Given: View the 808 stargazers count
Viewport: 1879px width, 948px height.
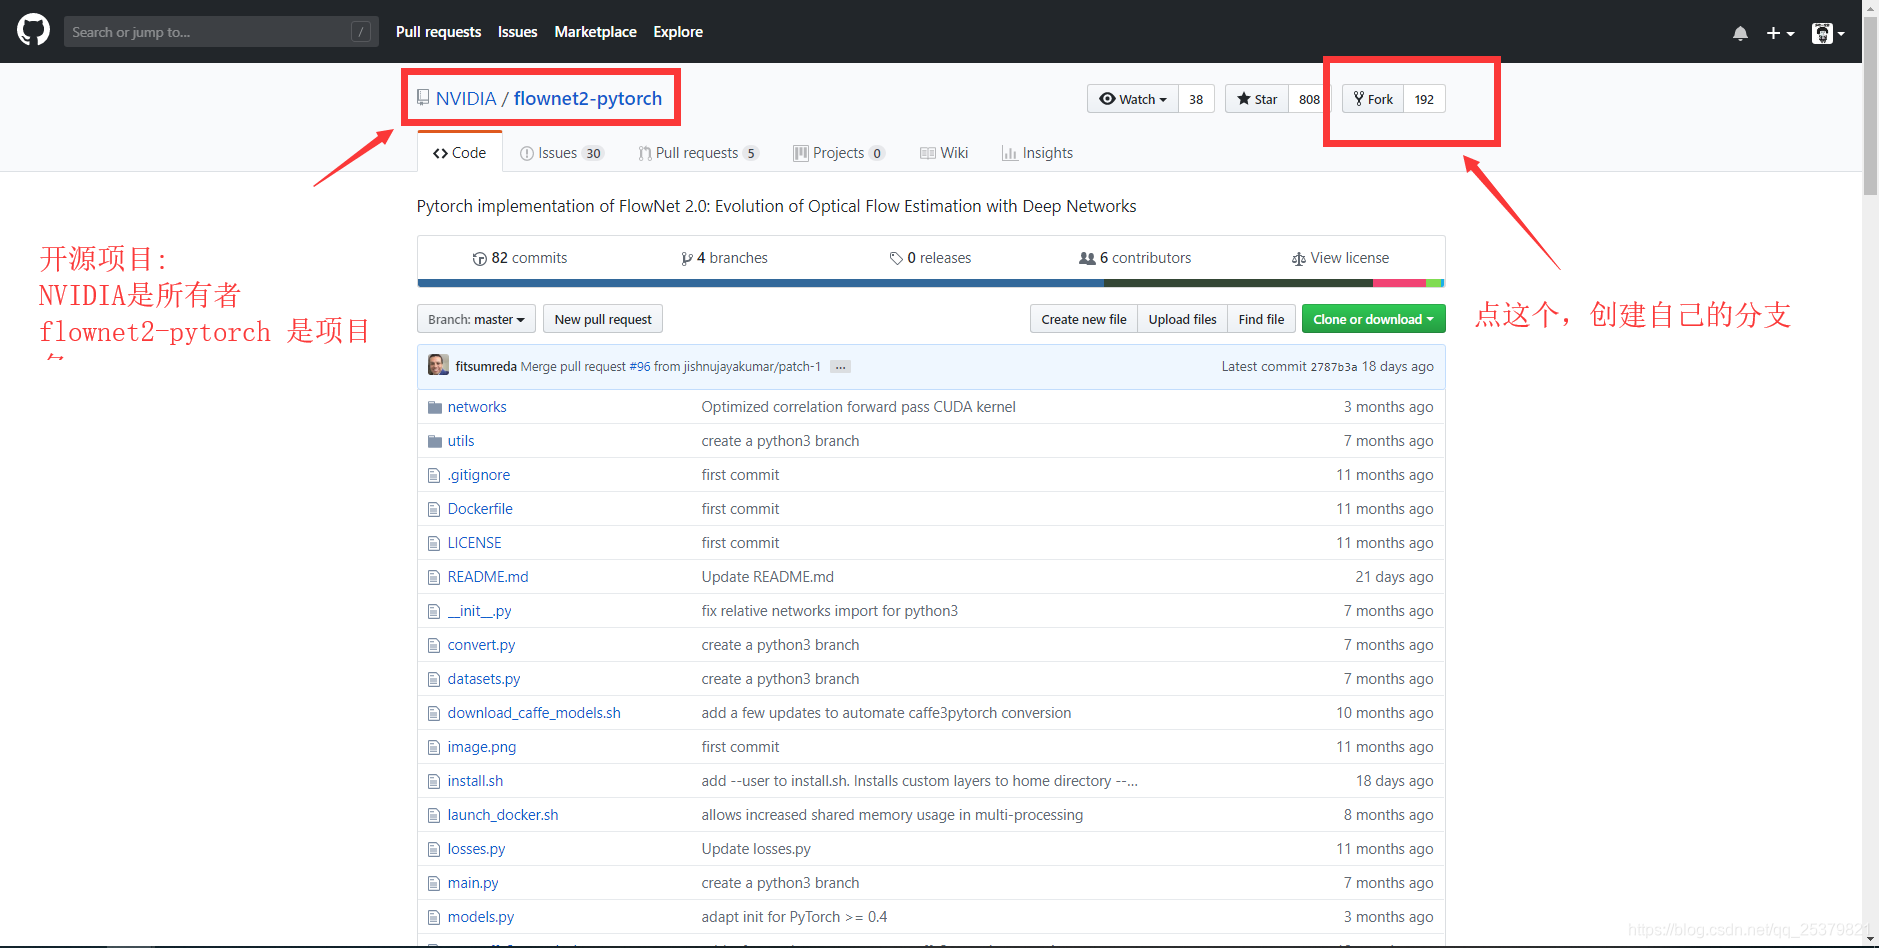Looking at the screenshot, I should click(1309, 99).
